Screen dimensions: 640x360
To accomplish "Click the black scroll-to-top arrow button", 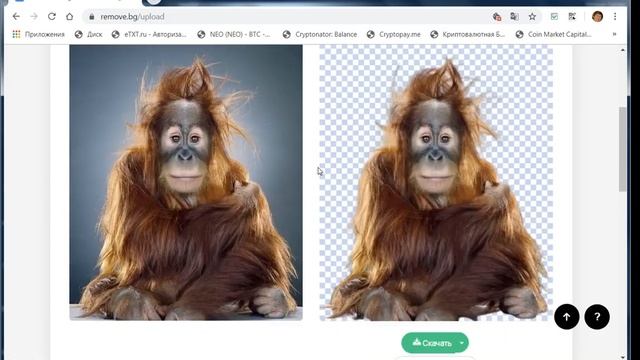I will click(567, 317).
